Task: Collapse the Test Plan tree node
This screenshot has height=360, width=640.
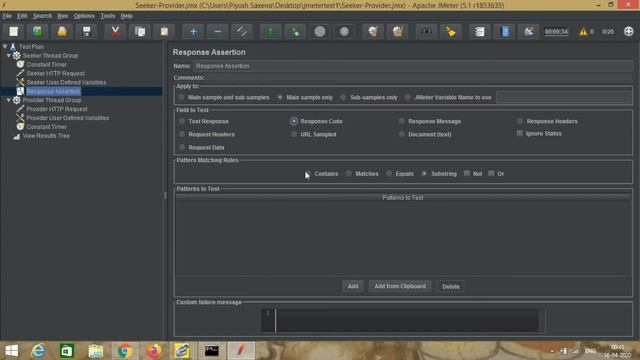Action: pos(5,47)
